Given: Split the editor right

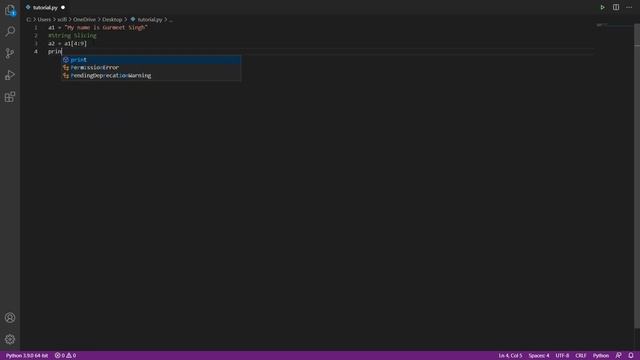Looking at the screenshot, I should (616, 7).
